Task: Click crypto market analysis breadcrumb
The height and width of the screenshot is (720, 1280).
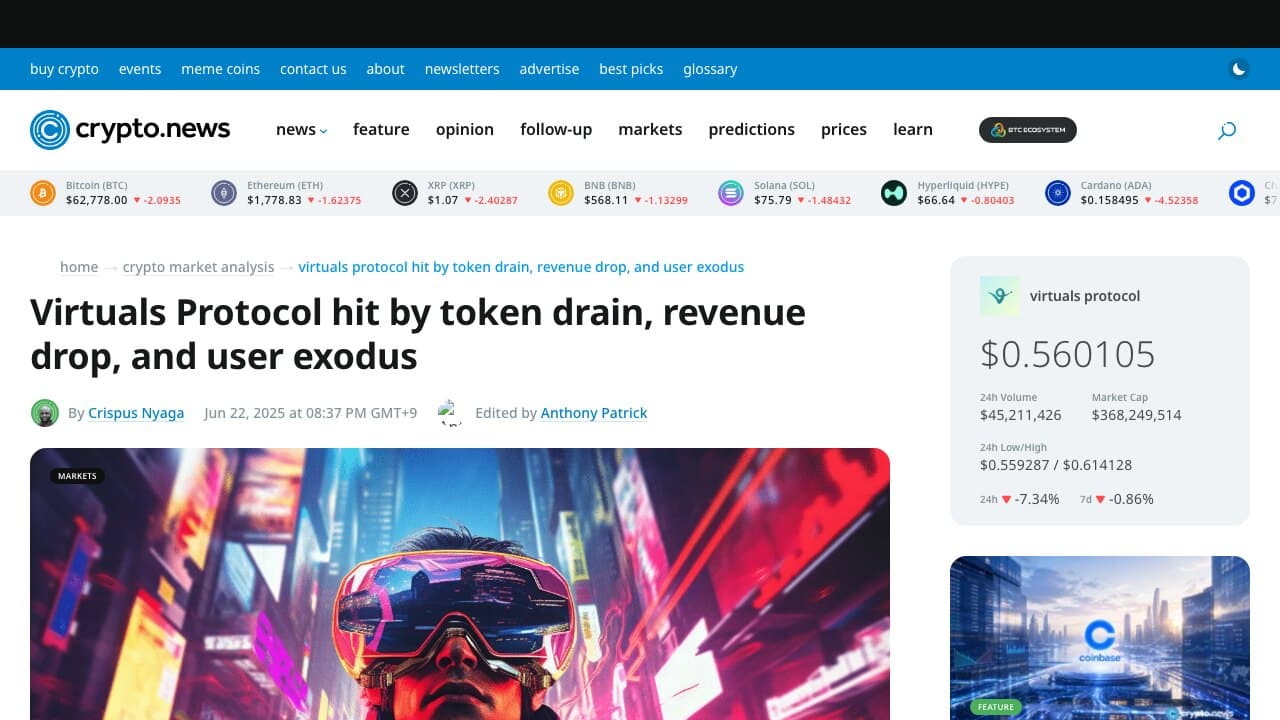Action: (198, 267)
